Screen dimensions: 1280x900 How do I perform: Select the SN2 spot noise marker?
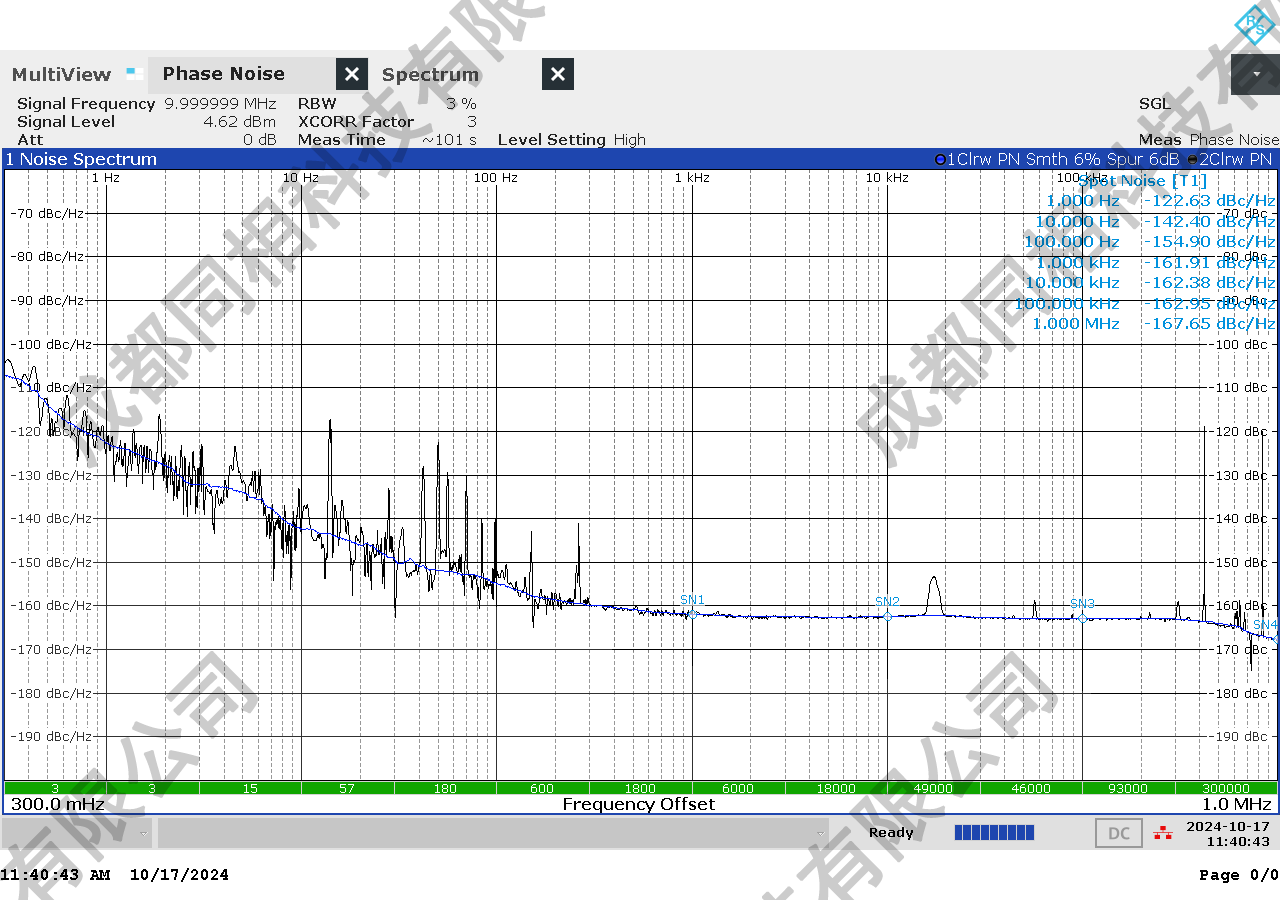[887, 615]
